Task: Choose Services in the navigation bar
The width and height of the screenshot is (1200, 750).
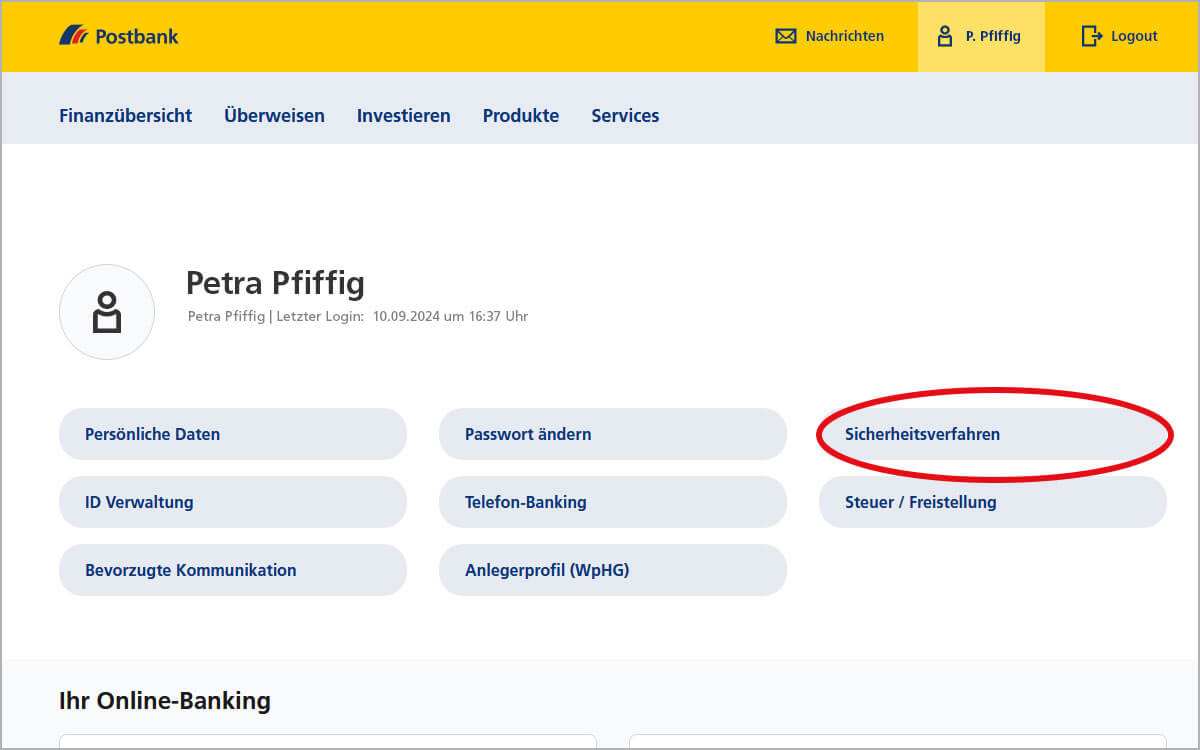Action: (625, 115)
